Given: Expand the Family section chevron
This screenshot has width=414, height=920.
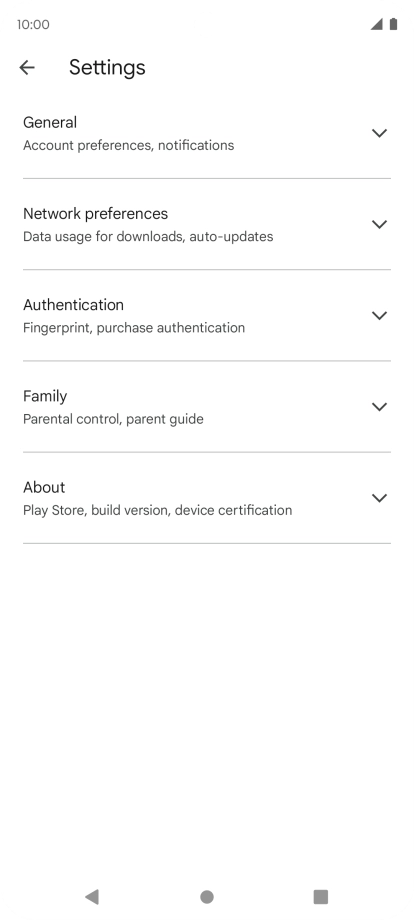Looking at the screenshot, I should 379,407.
